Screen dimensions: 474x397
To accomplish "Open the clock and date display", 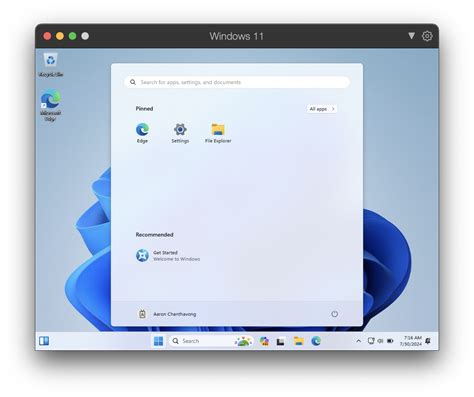I will click(411, 341).
